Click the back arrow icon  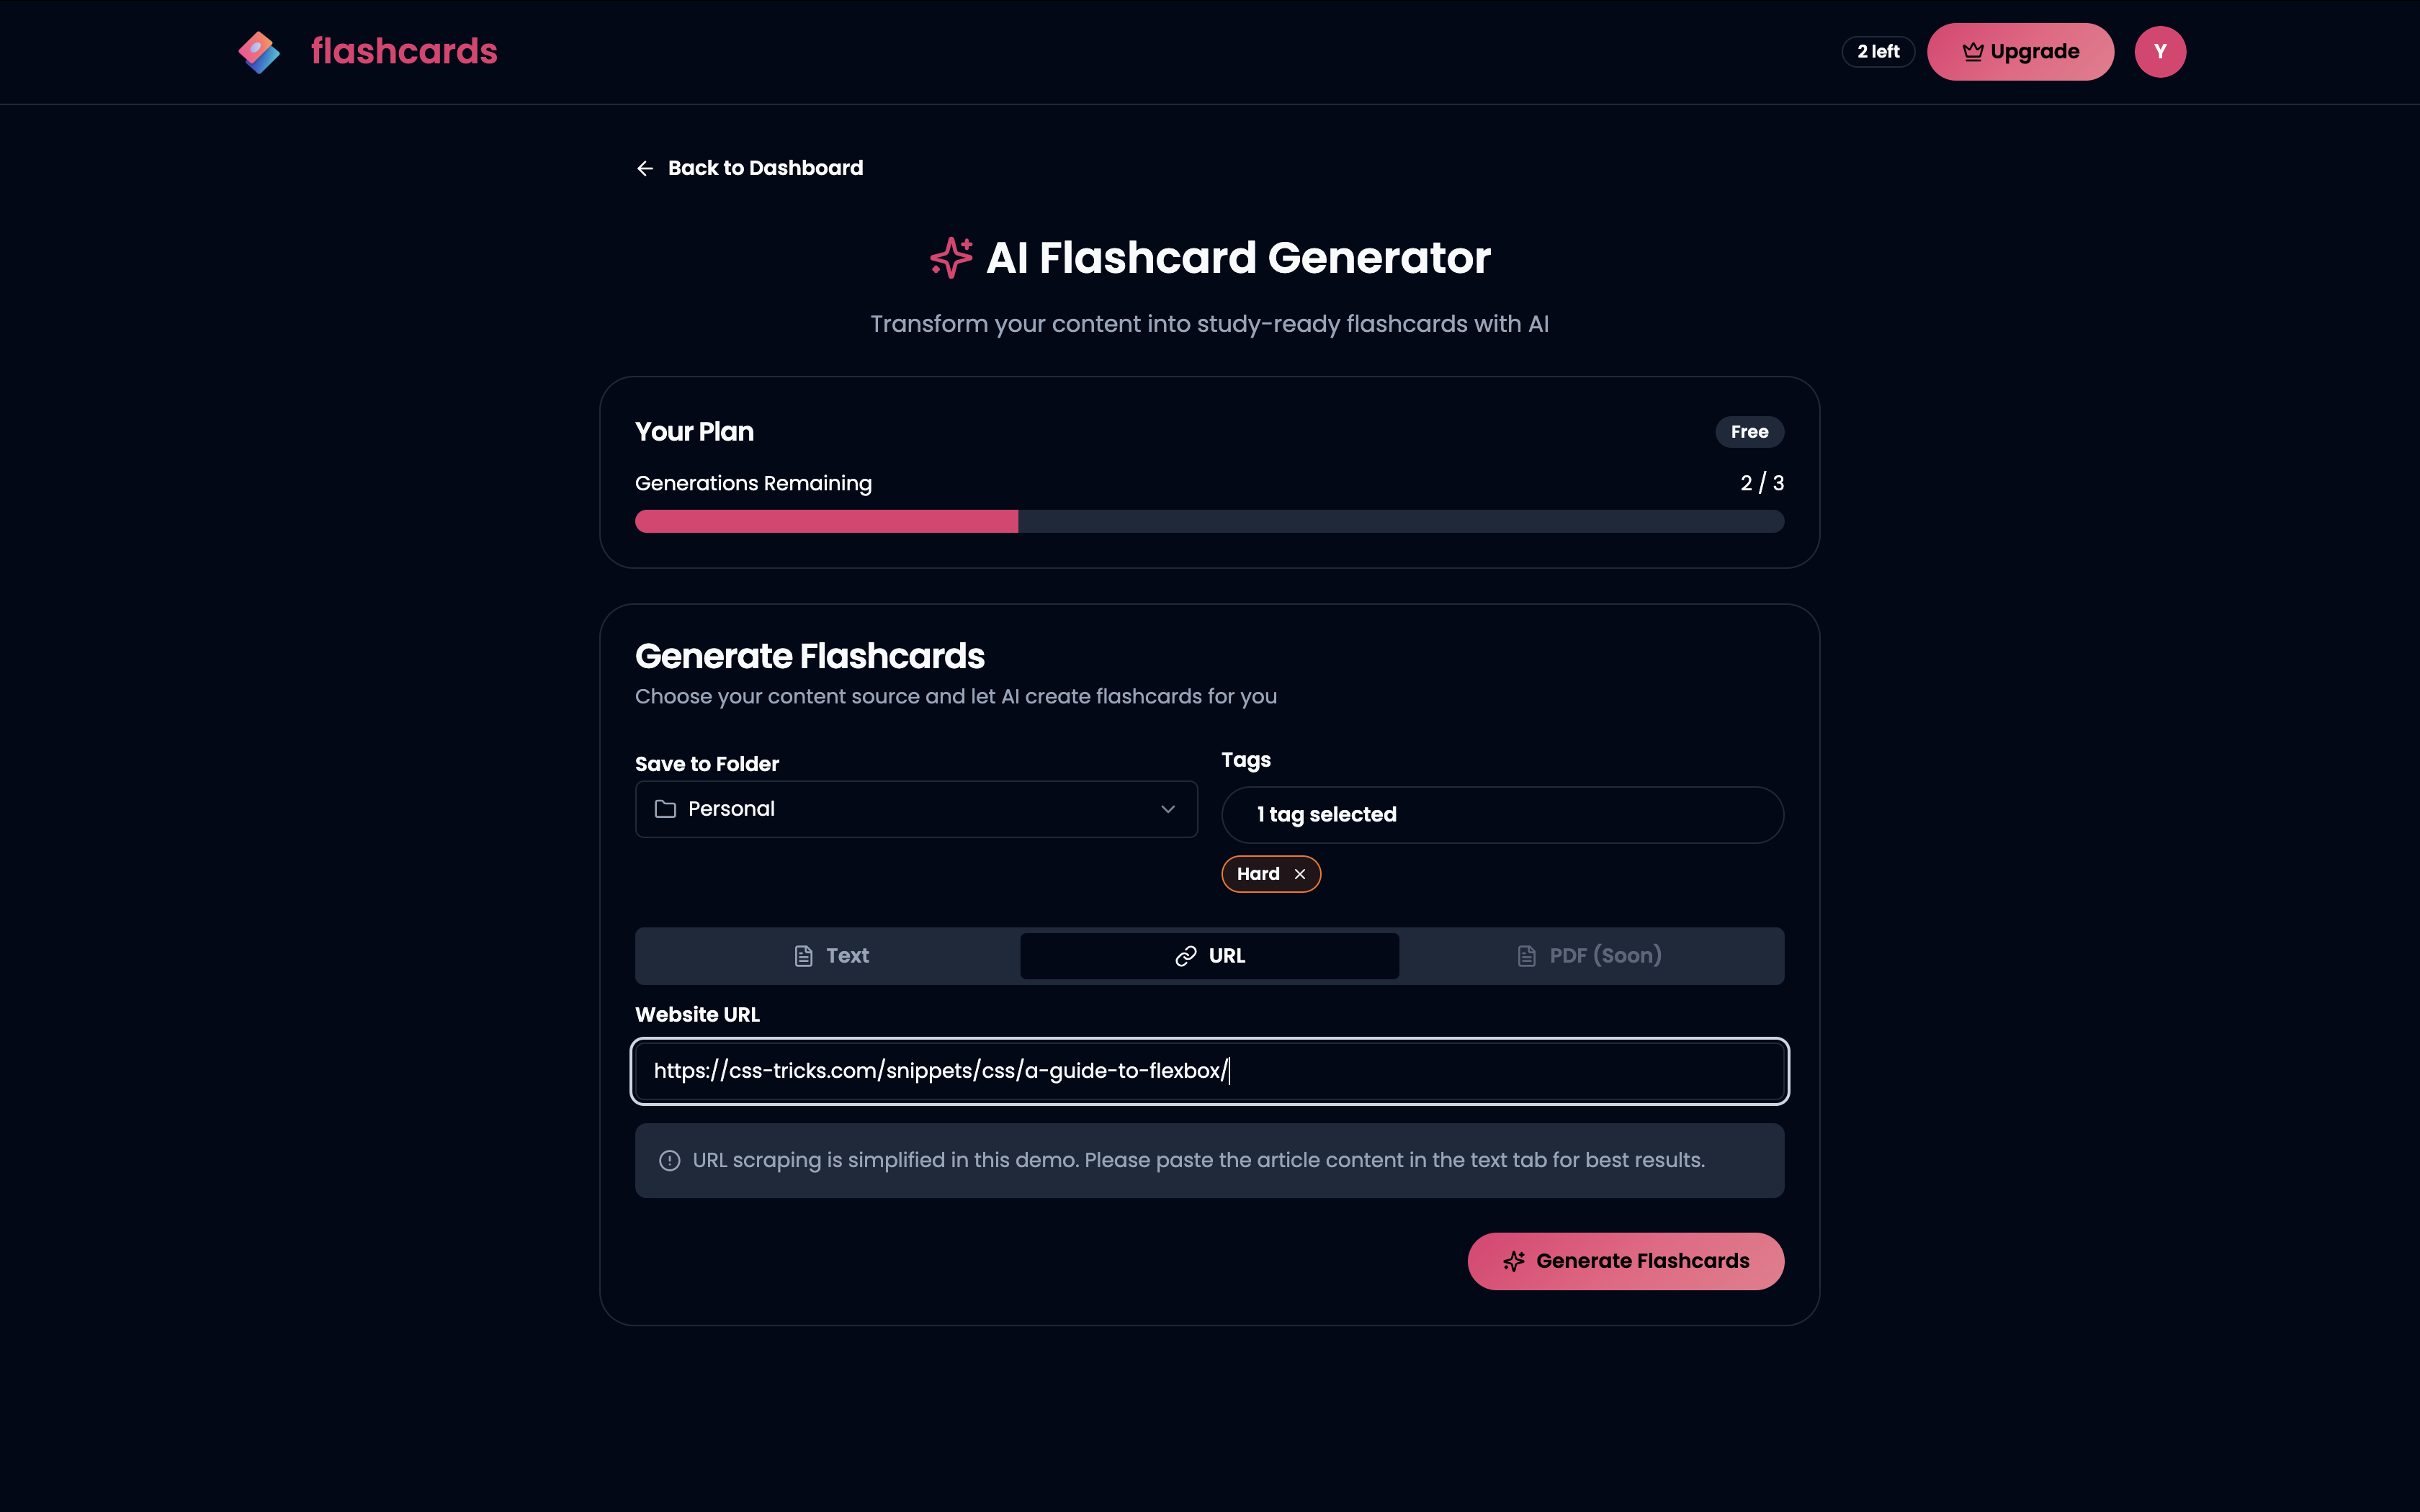point(645,168)
